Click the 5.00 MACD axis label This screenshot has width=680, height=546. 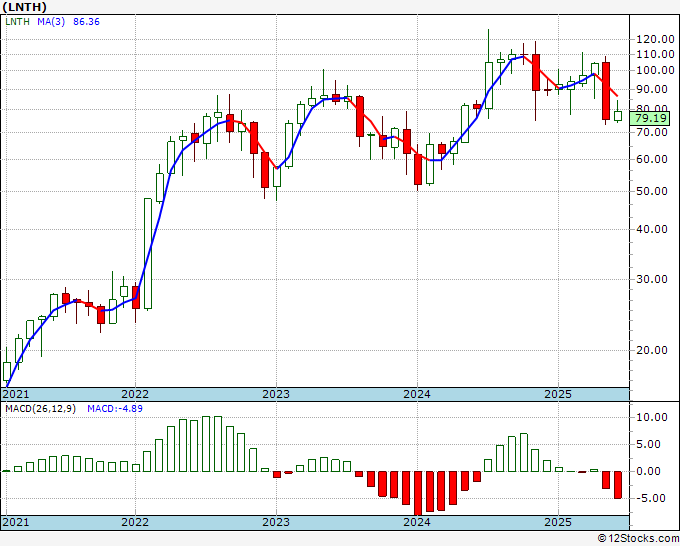point(648,444)
